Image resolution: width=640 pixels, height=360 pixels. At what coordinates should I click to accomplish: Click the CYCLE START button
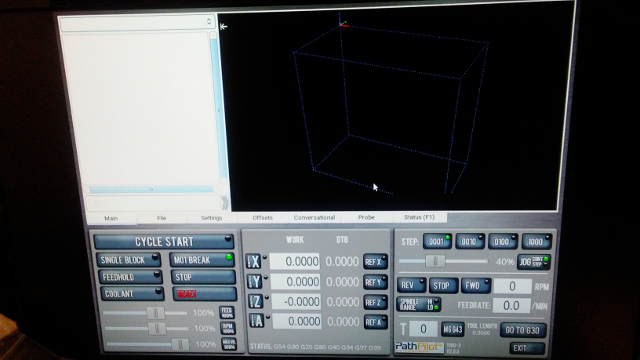[x=164, y=241]
